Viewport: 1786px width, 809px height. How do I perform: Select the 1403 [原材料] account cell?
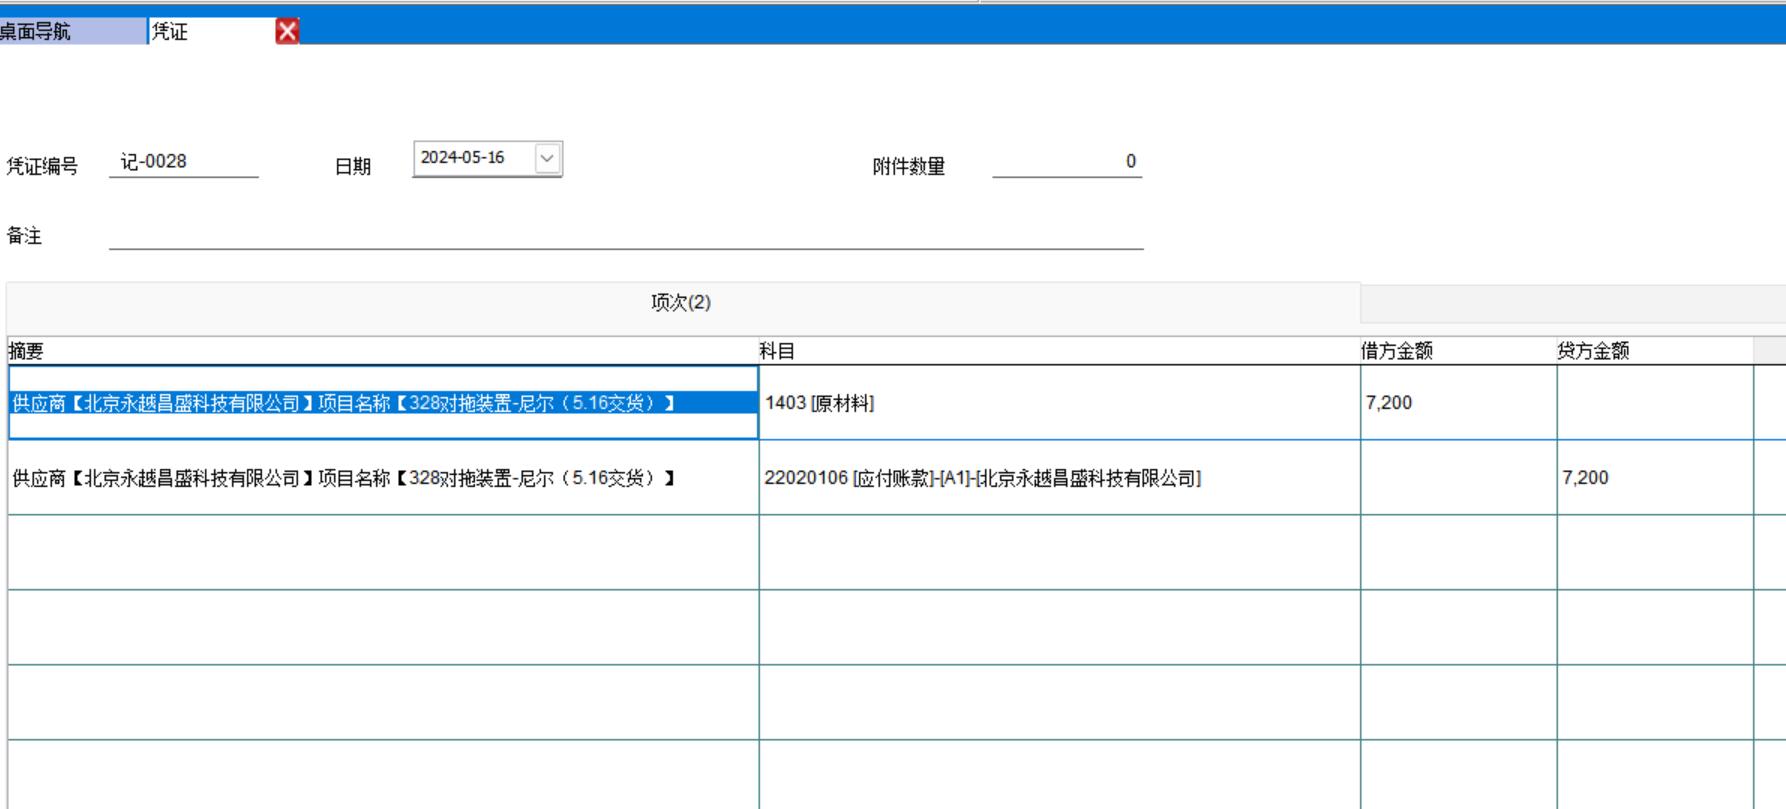1058,403
